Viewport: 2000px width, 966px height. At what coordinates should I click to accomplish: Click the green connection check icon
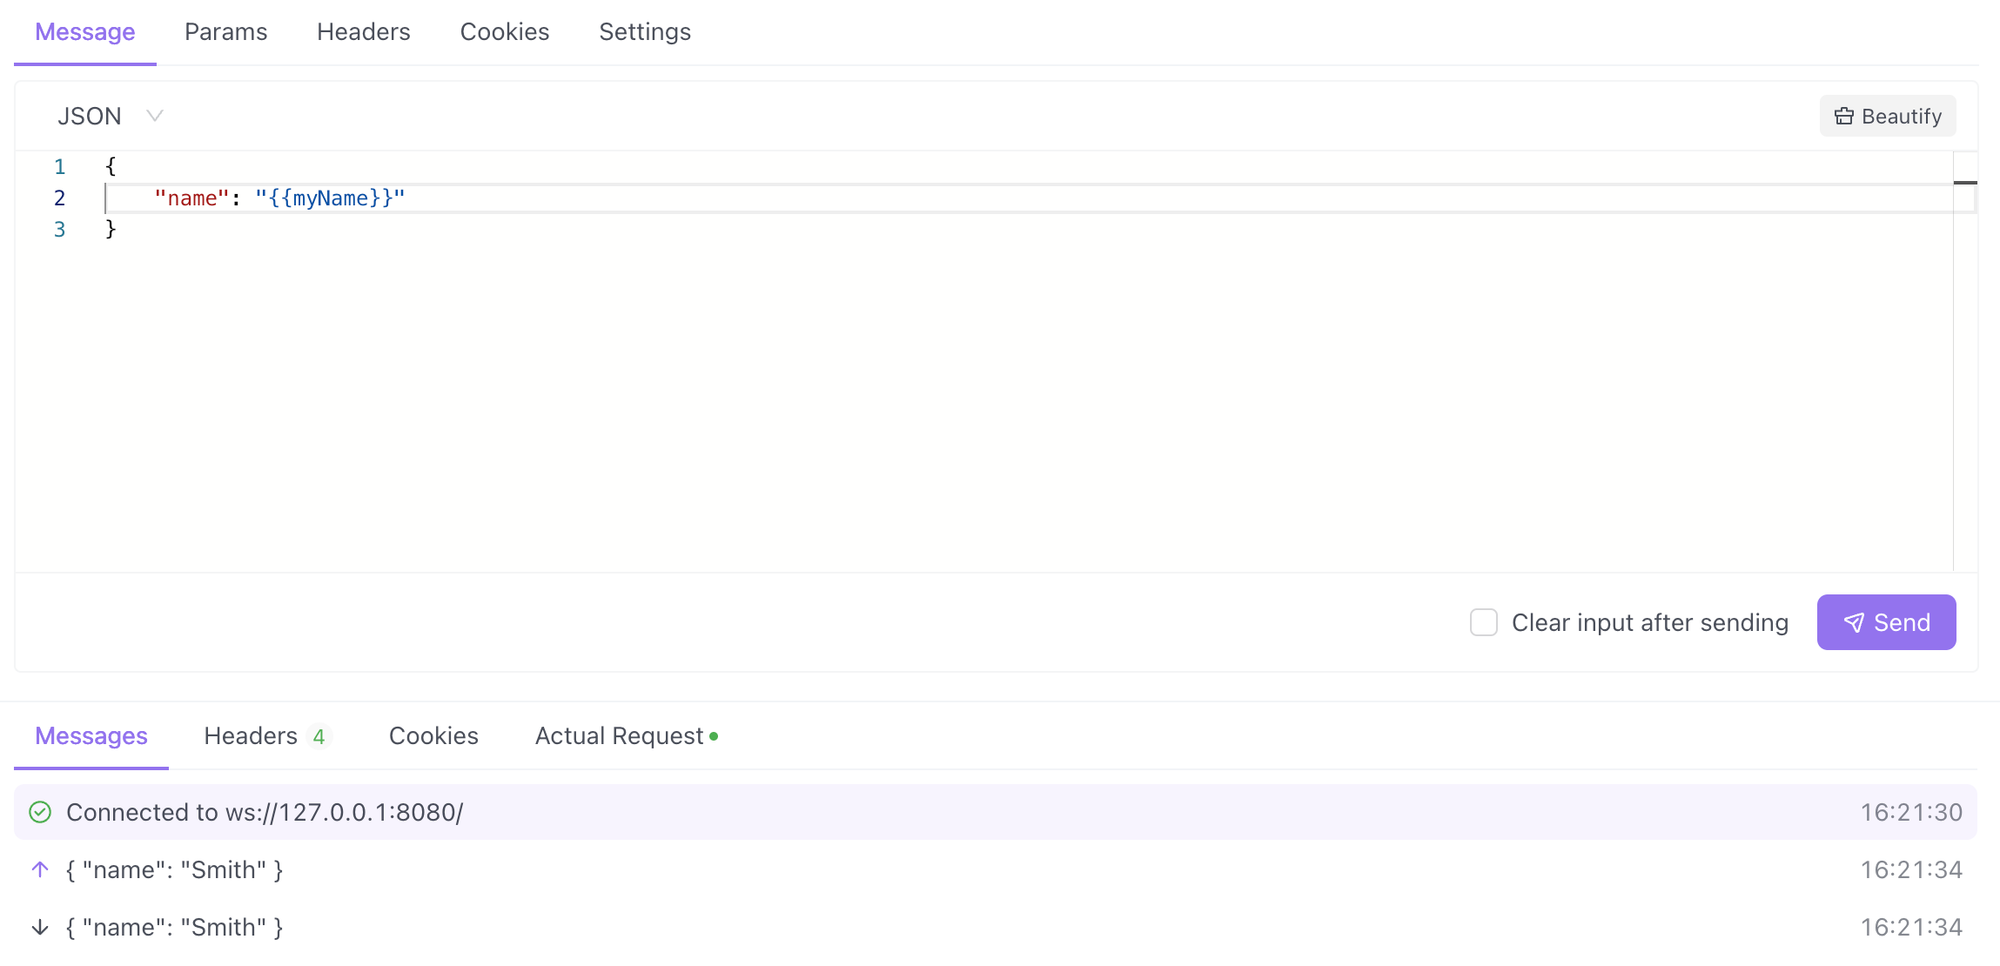40,812
